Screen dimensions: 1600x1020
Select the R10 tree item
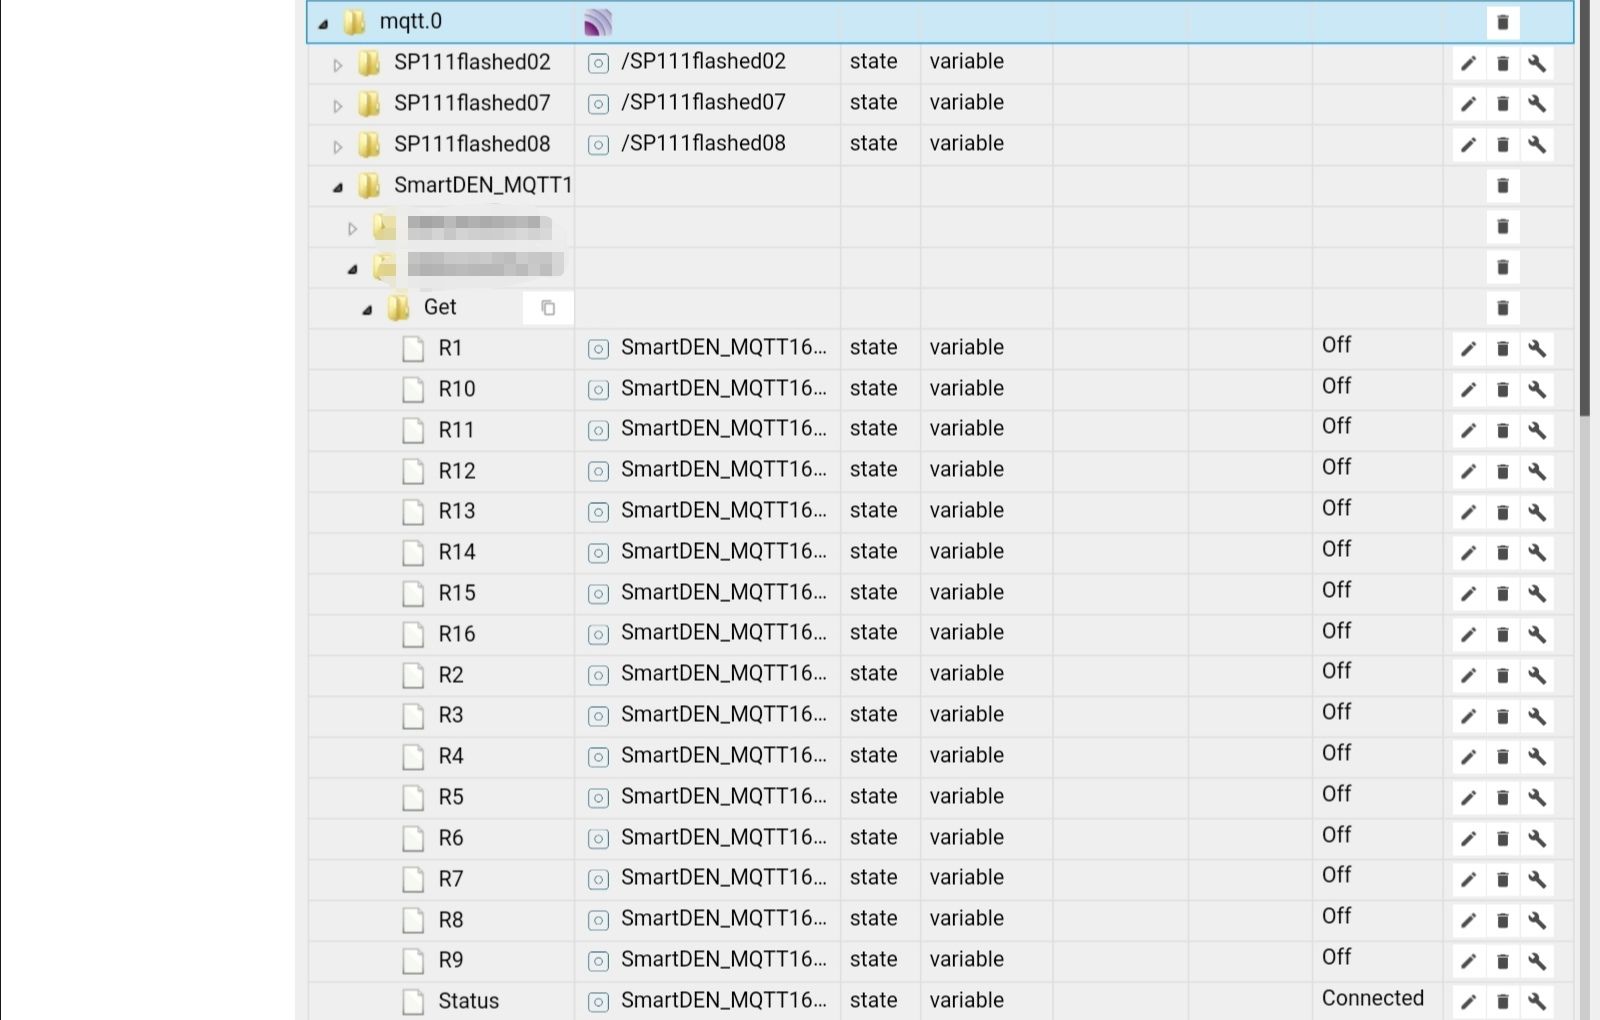[457, 389]
